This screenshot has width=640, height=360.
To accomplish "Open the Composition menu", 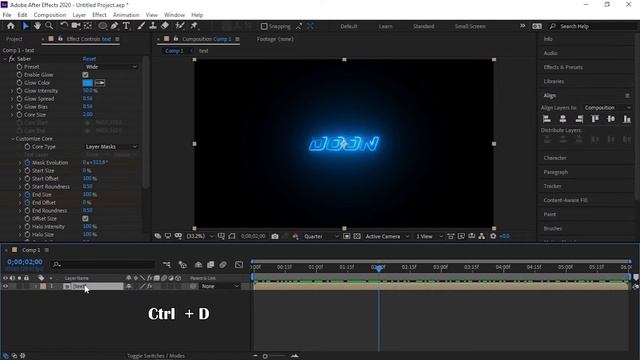I will (50, 15).
